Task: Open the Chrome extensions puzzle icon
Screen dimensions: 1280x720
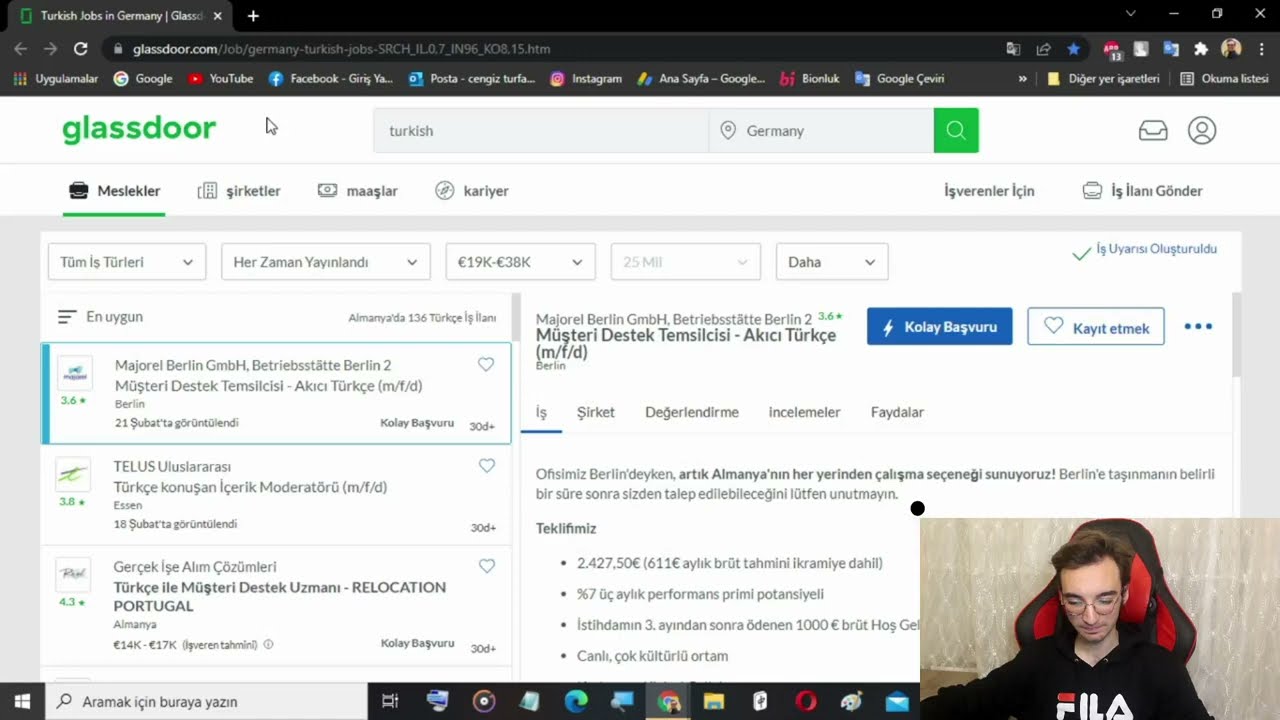Action: click(1201, 48)
